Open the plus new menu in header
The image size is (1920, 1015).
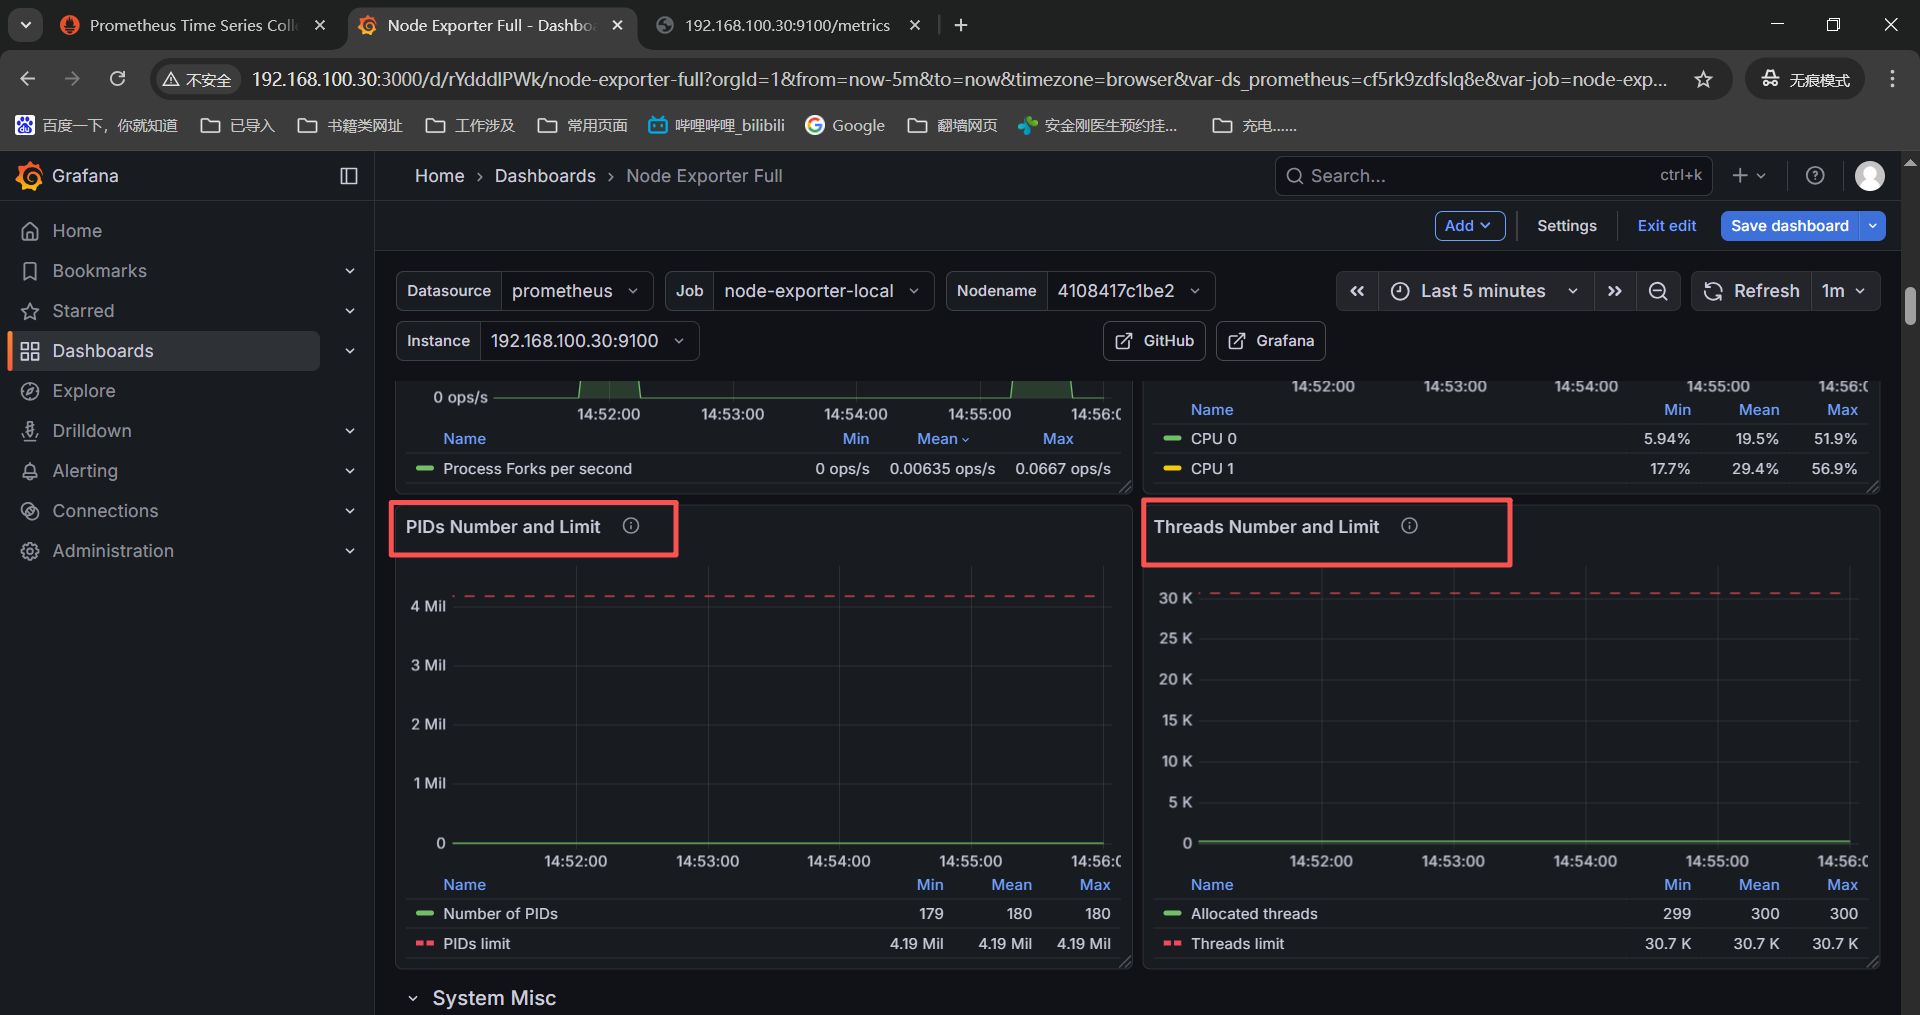click(x=1749, y=176)
